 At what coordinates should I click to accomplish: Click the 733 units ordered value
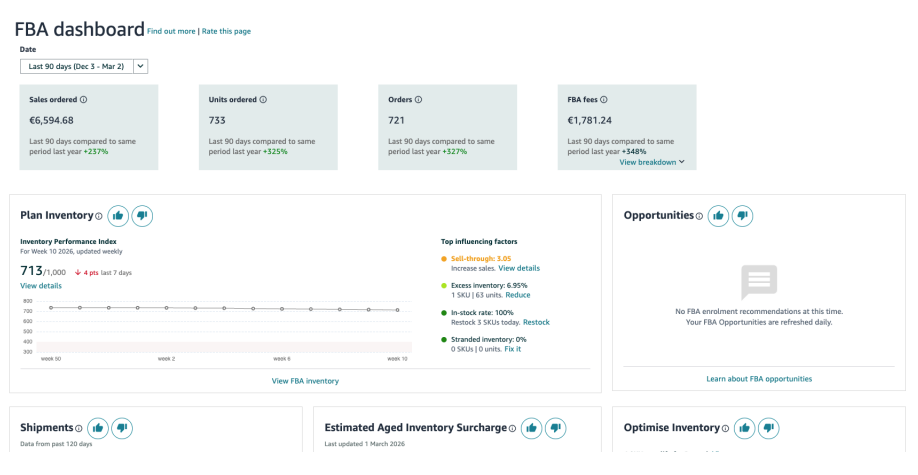click(x=217, y=121)
